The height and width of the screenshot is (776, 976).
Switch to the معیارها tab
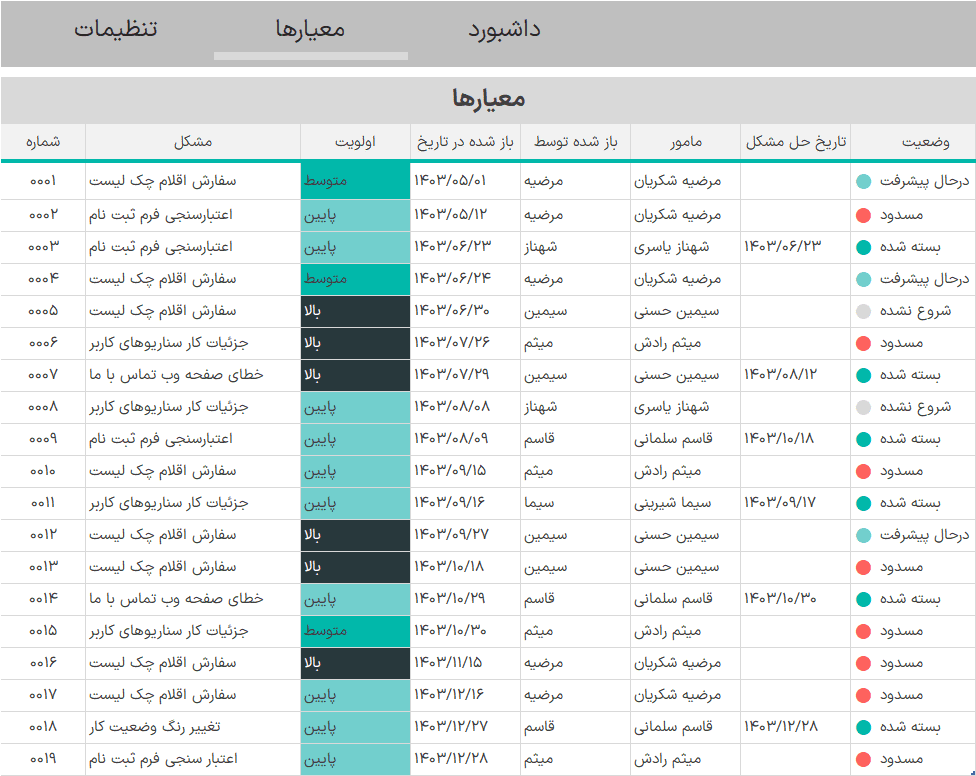pyautogui.click(x=310, y=29)
